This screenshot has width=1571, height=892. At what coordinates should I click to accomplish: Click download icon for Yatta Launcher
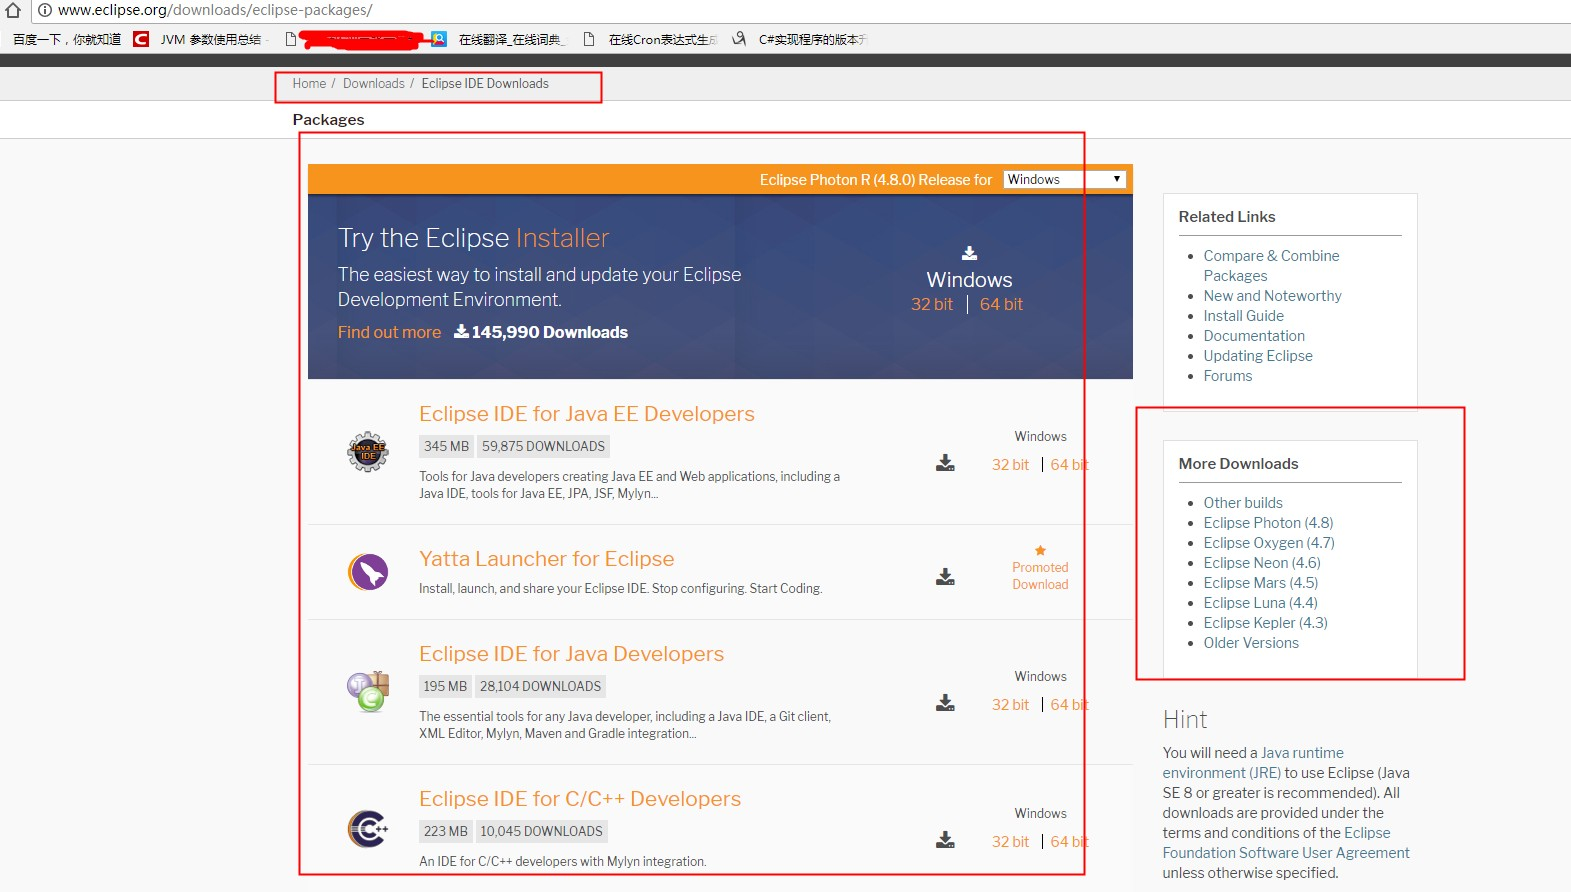[x=945, y=577]
